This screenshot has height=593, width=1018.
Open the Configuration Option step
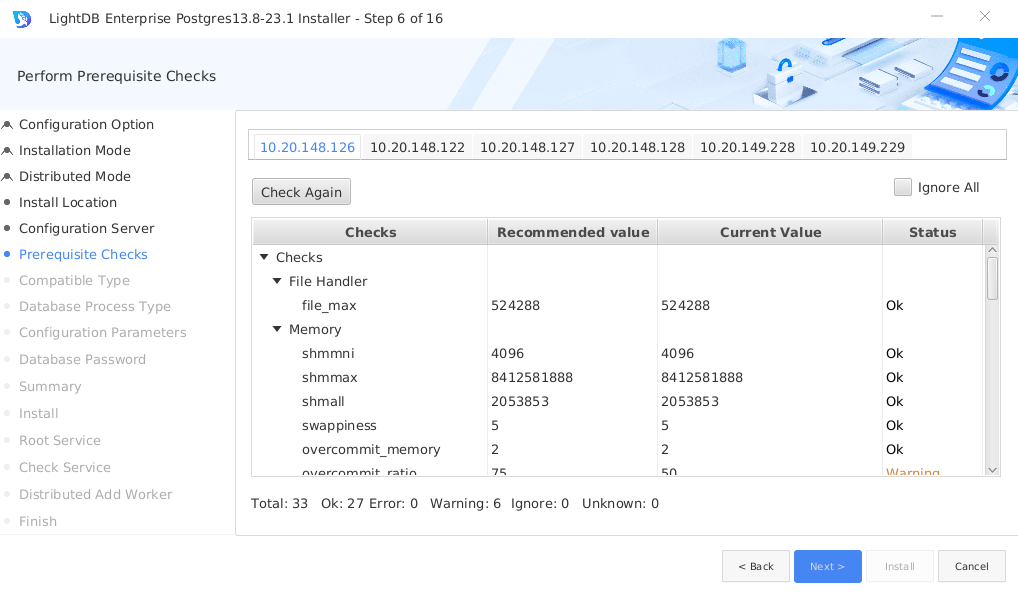[86, 124]
